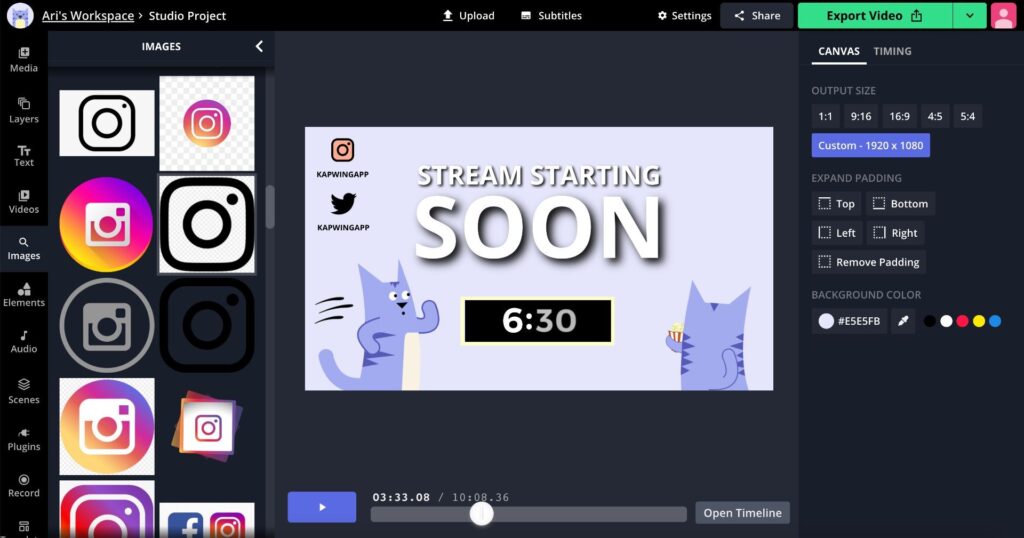
Task: Open the Audio panel in sidebar
Action: pyautogui.click(x=24, y=341)
